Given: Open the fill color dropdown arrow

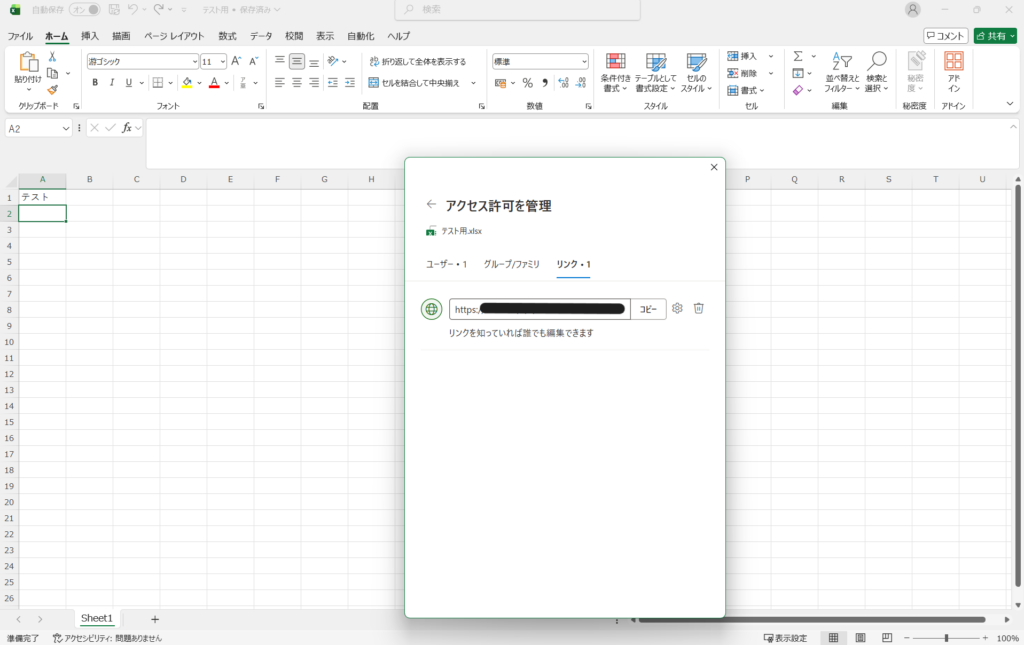Looking at the screenshot, I should click(x=199, y=83).
